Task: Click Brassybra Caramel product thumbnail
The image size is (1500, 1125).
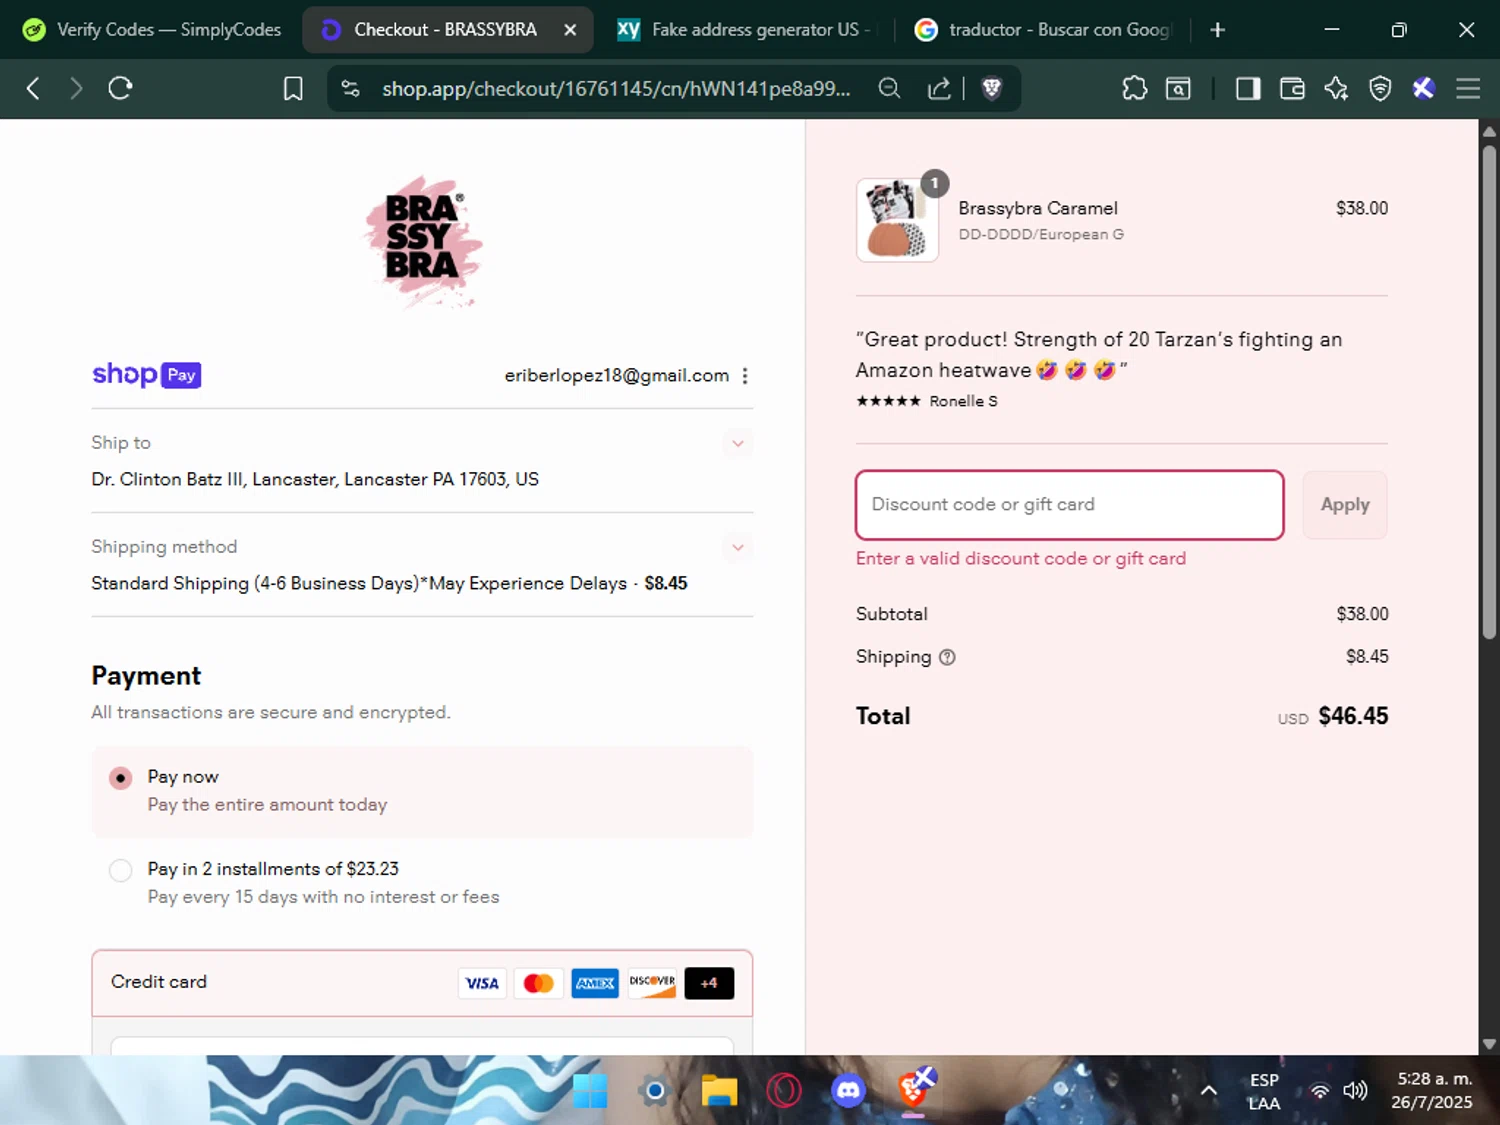Action: pyautogui.click(x=897, y=220)
